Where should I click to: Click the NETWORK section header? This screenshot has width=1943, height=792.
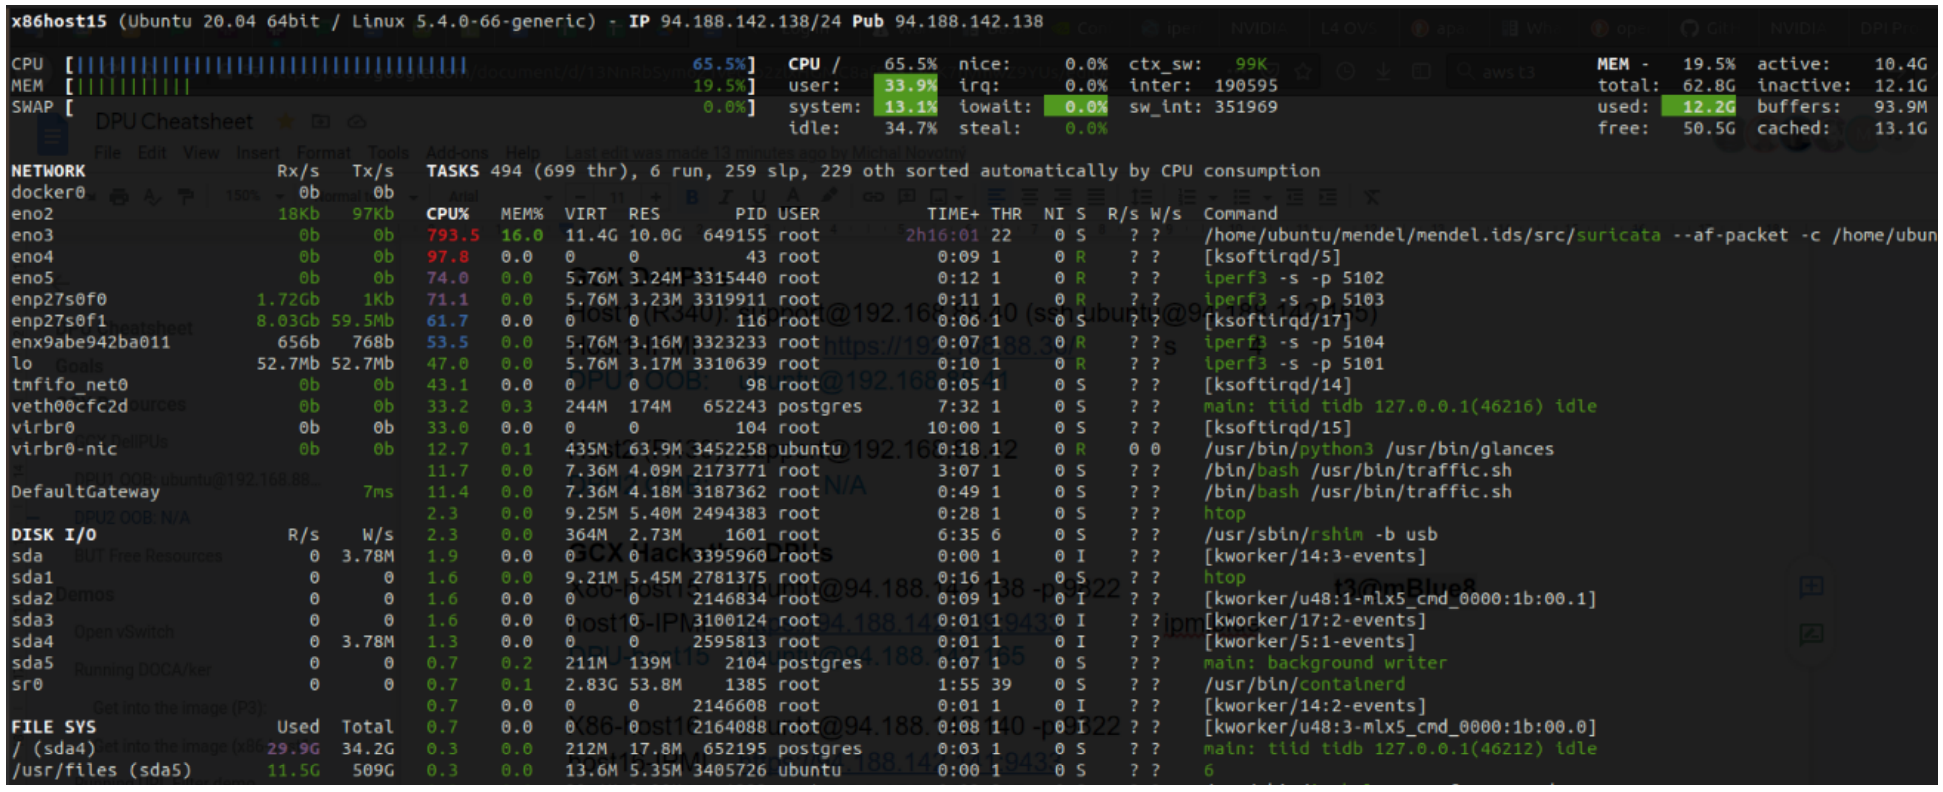tap(48, 171)
